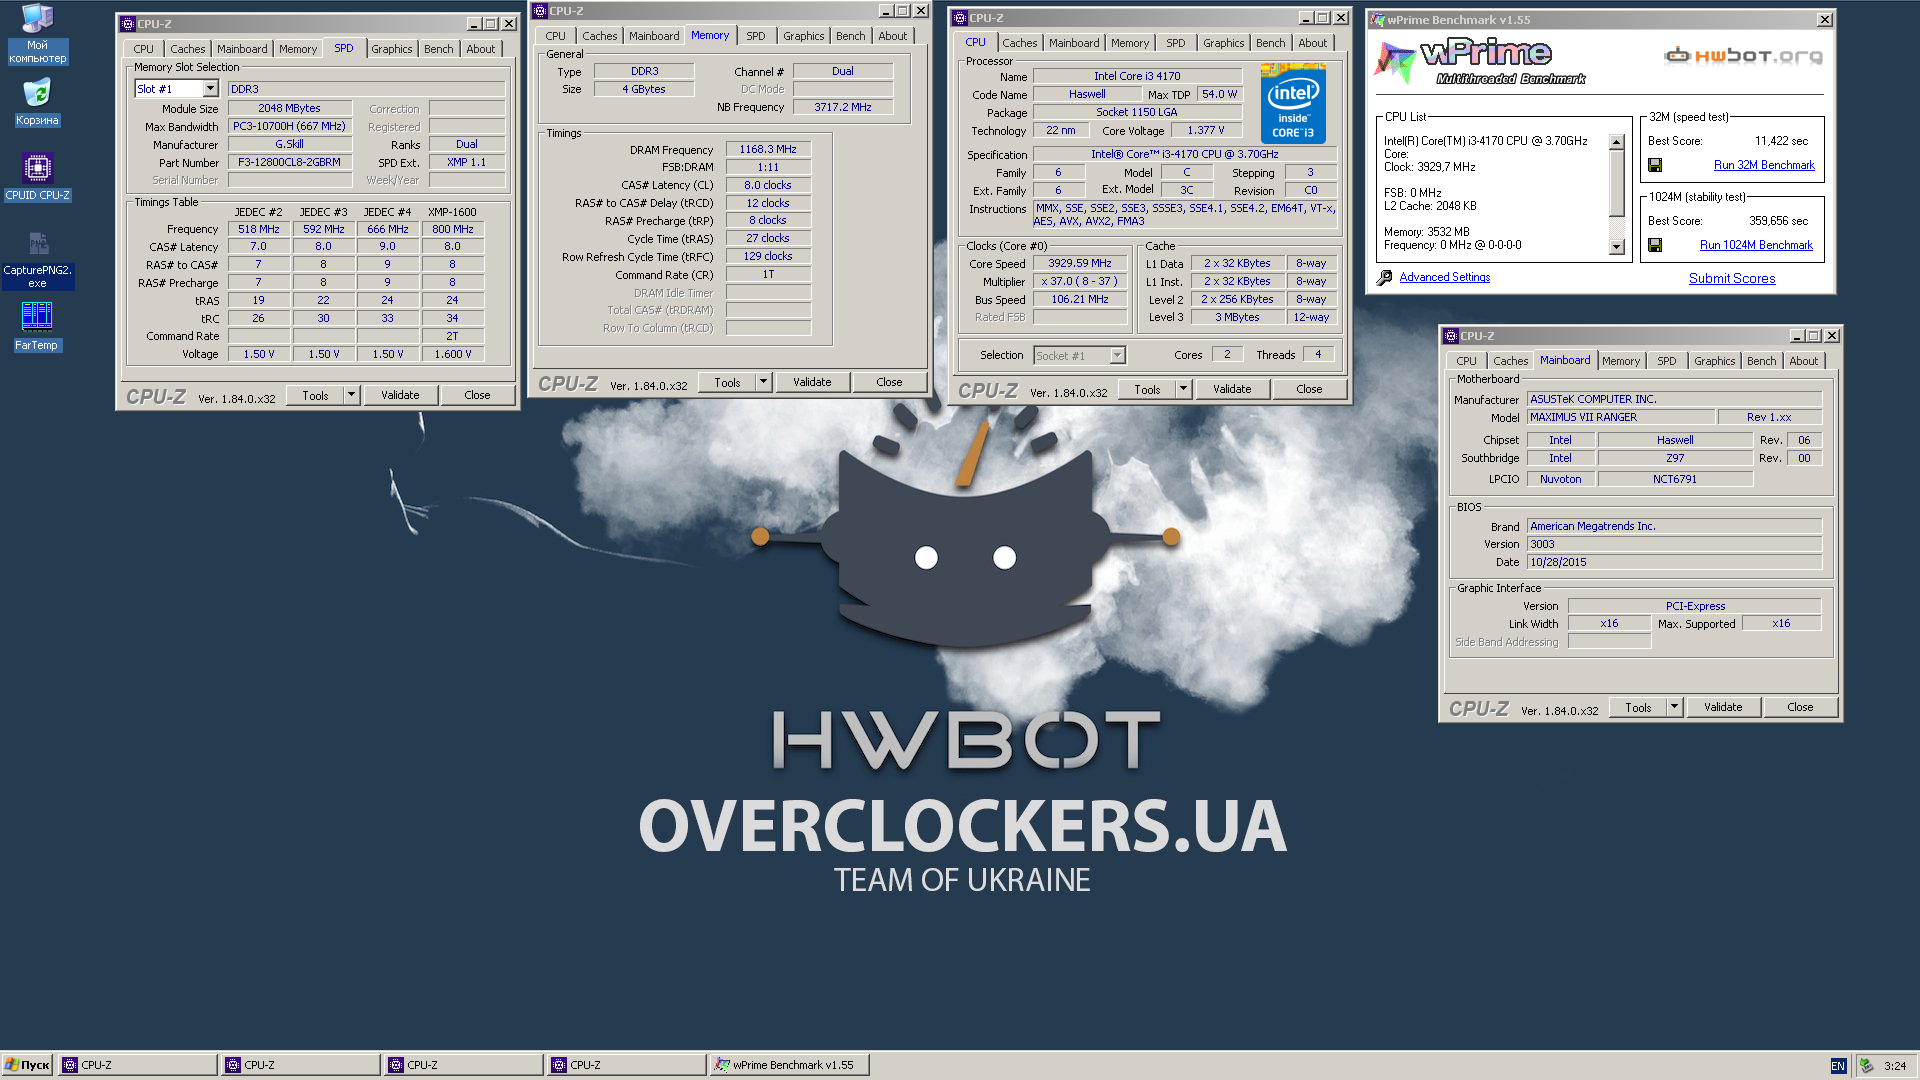Expand the Socket #1 selection dropdown
The height and width of the screenshot is (1080, 1920).
pos(1118,356)
